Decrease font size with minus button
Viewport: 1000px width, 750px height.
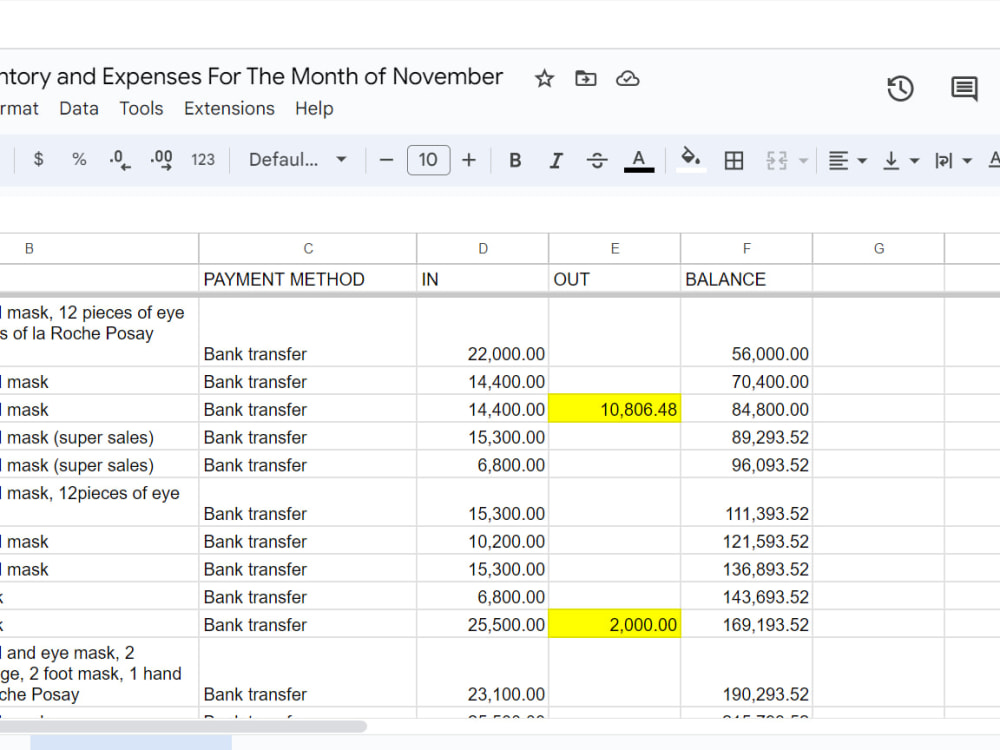point(386,159)
